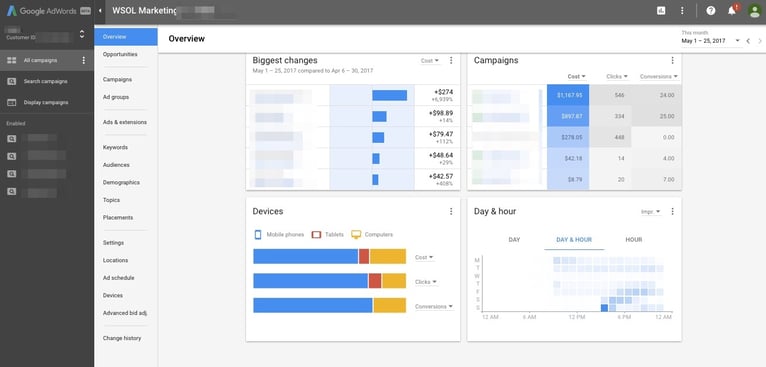The height and width of the screenshot is (367, 766).
Task: Click the All campaigns grid icon
Action: [12, 60]
